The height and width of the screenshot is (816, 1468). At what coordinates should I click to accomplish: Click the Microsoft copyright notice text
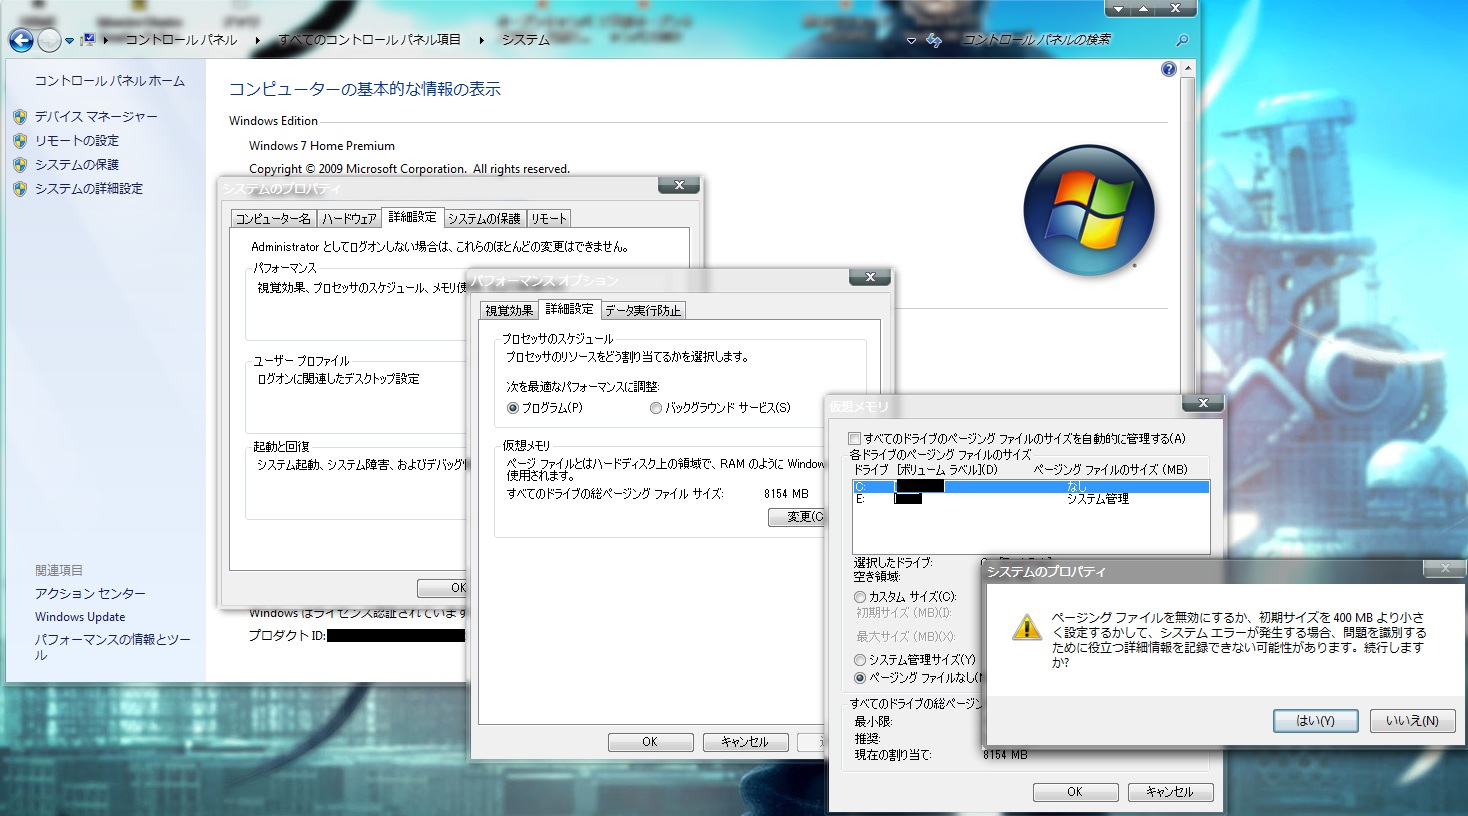[409, 169]
